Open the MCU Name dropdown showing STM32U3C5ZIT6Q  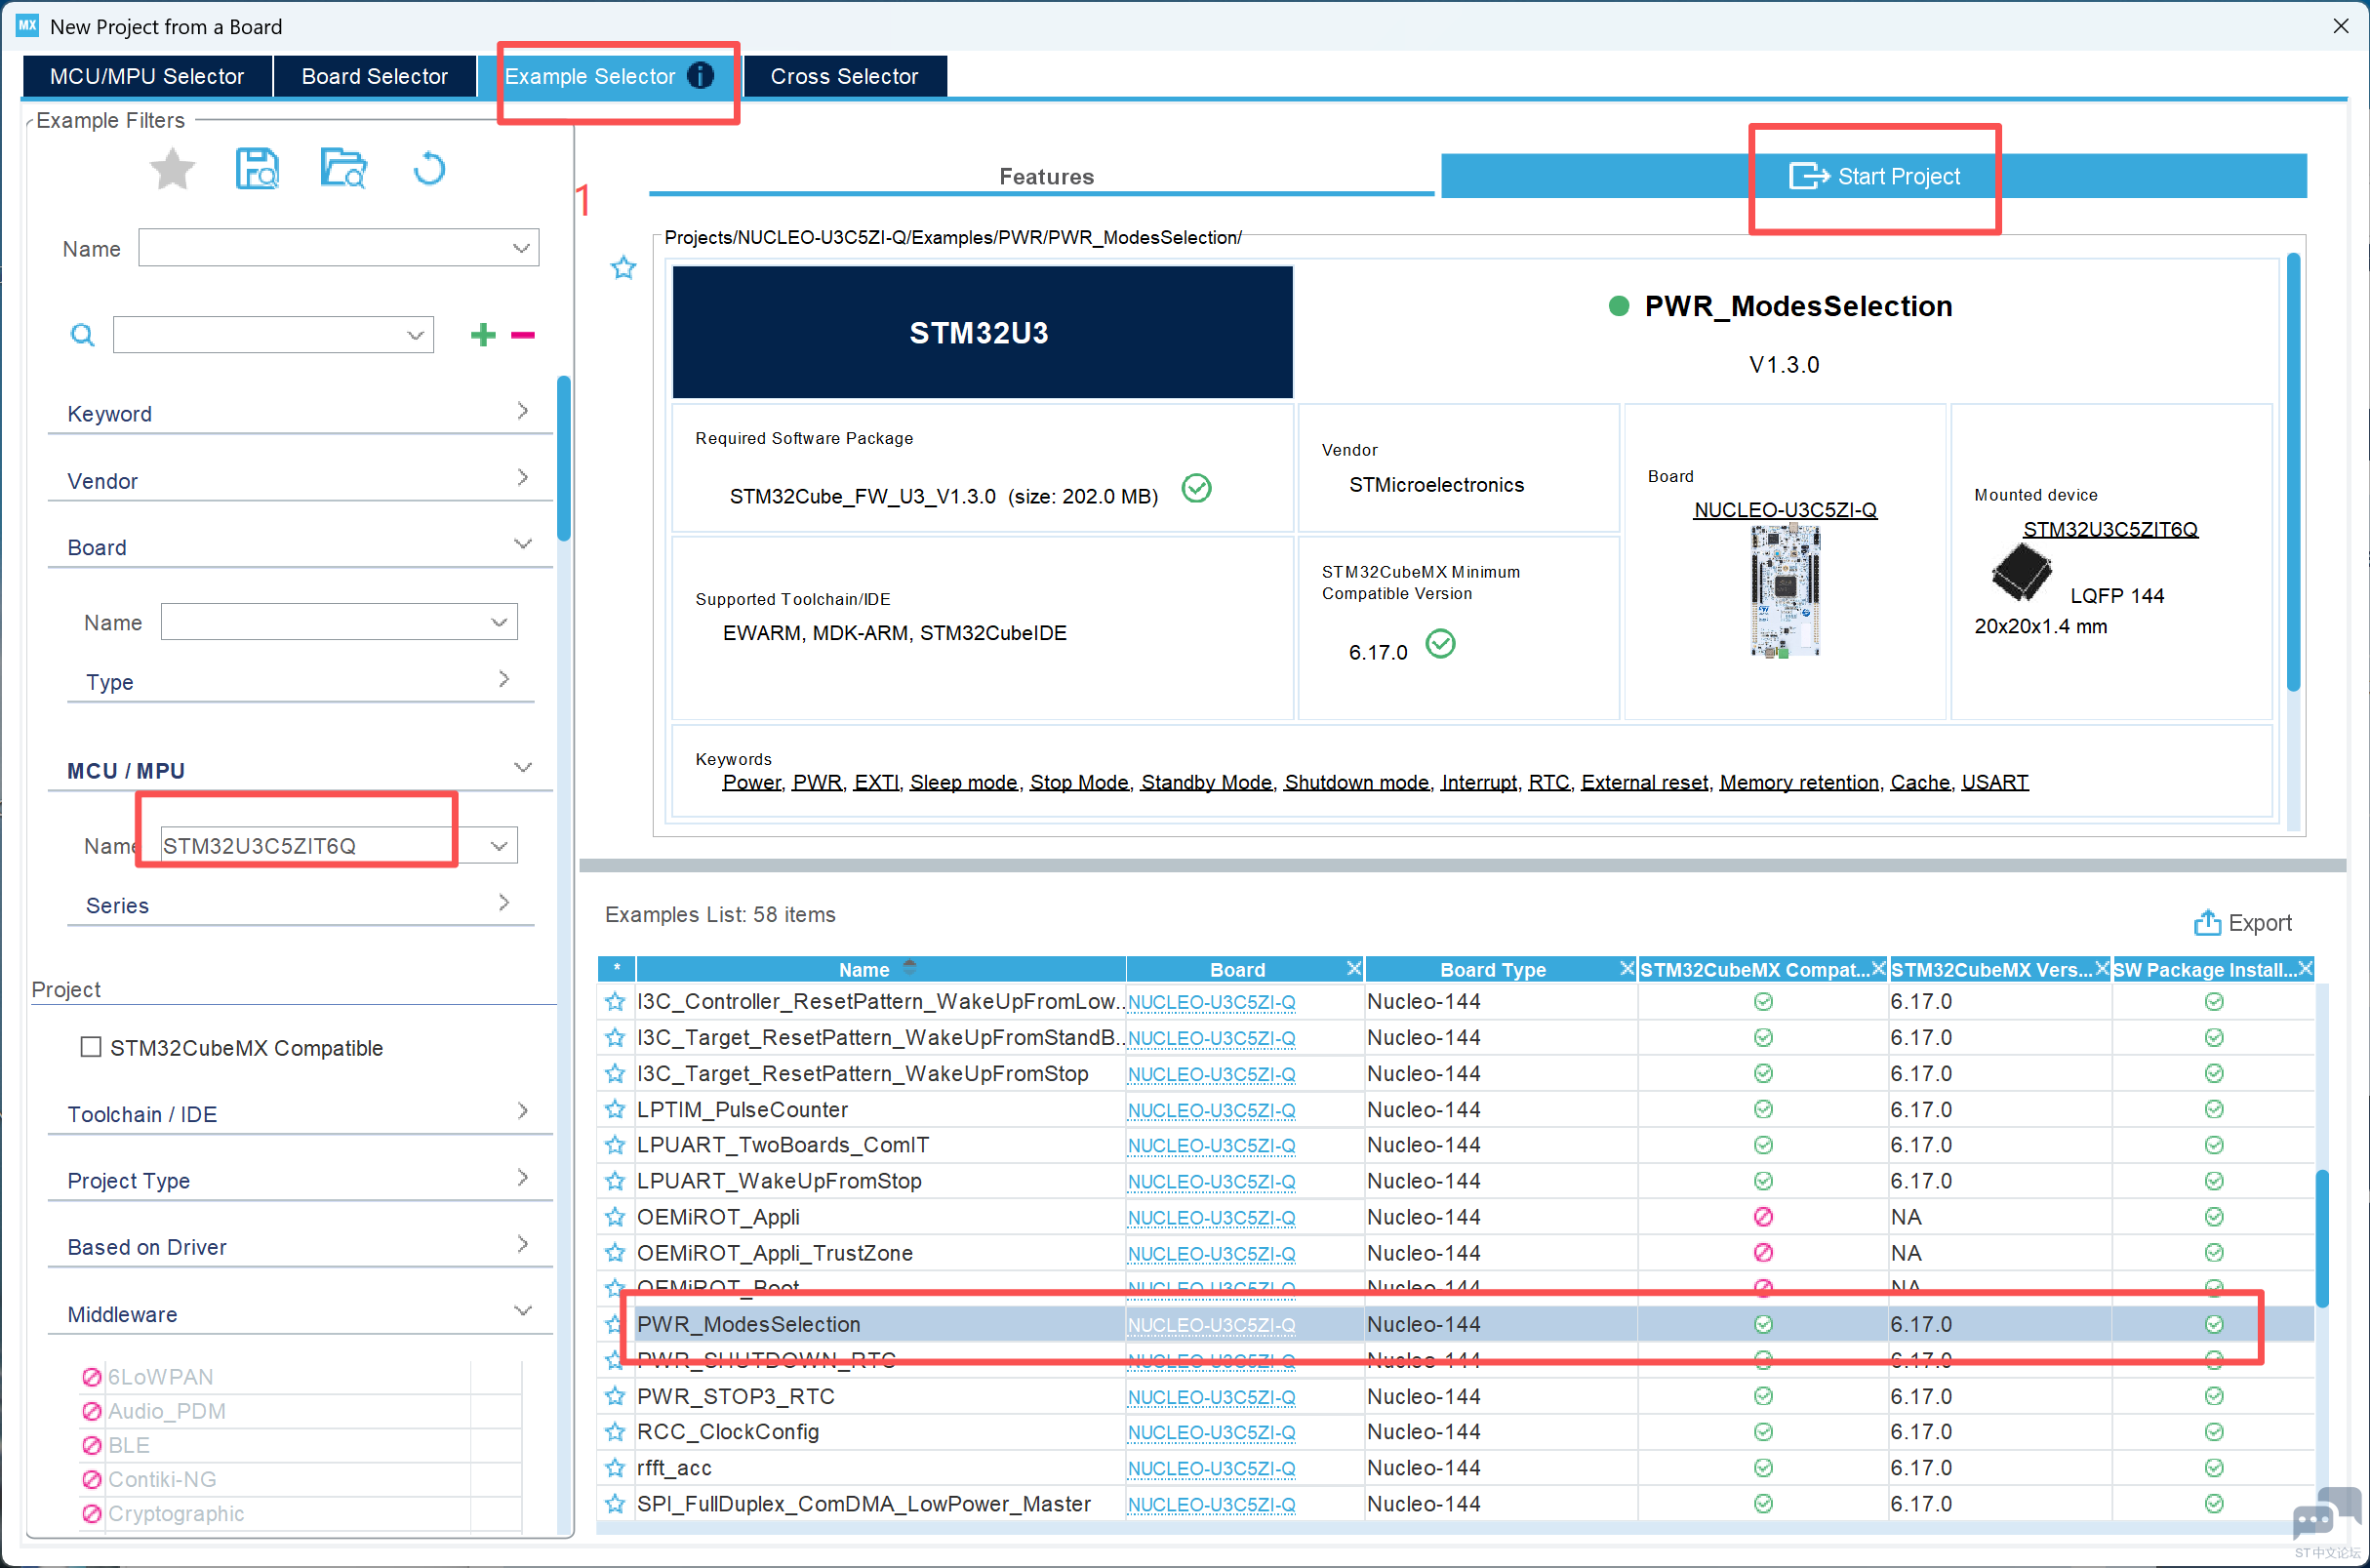coord(499,846)
